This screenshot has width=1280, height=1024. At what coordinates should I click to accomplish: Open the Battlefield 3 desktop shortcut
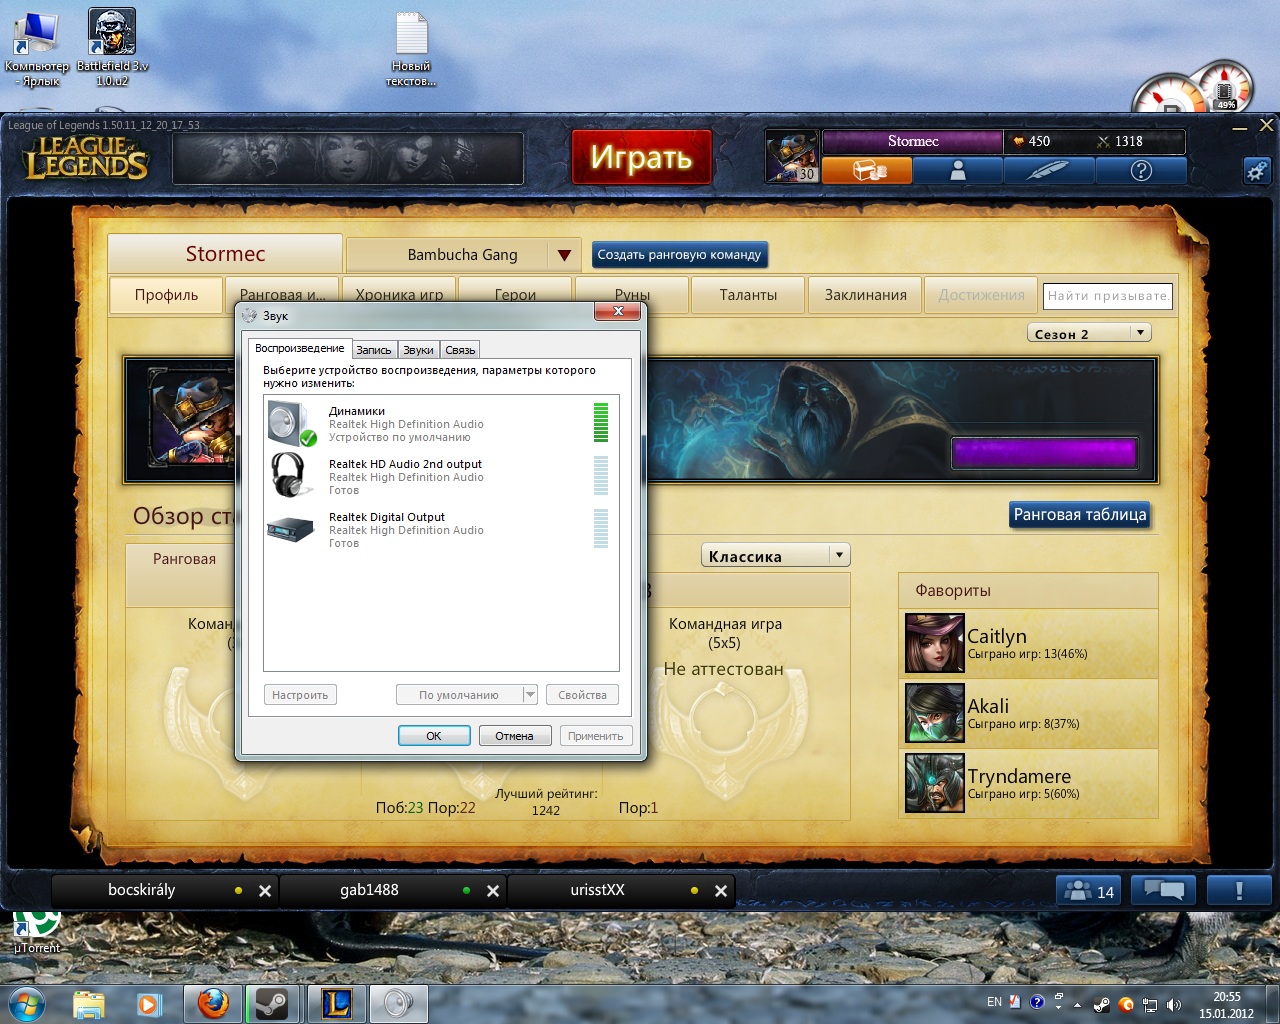point(112,48)
